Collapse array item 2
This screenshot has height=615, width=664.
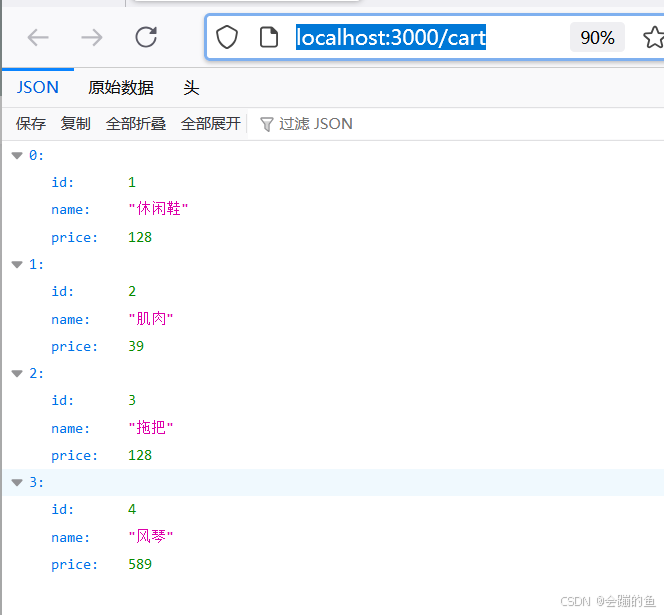click(17, 374)
